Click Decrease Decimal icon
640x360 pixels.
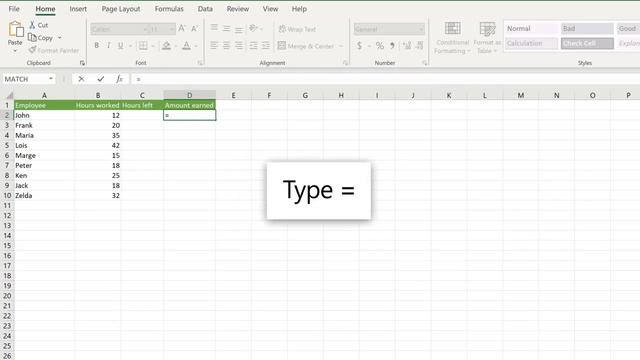coord(420,45)
